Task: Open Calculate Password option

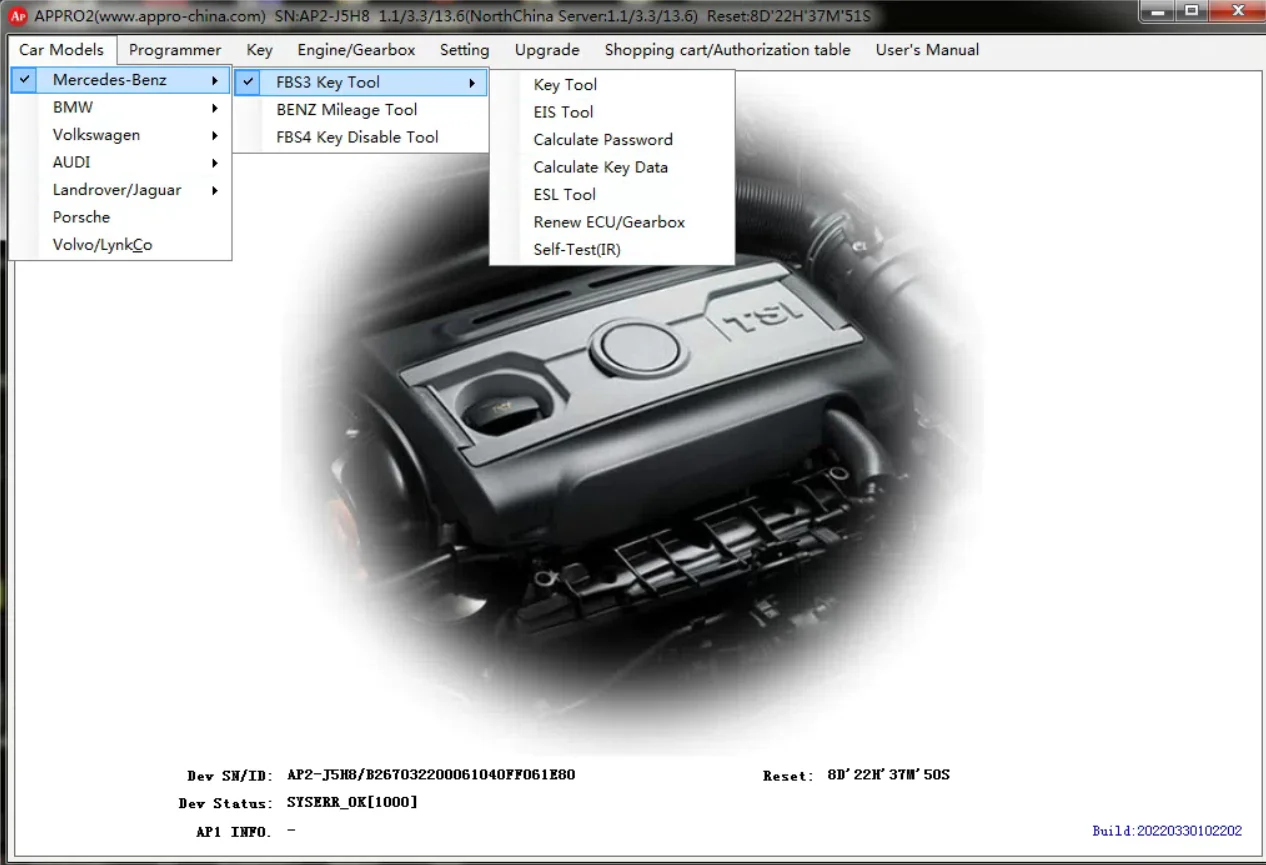Action: (603, 140)
